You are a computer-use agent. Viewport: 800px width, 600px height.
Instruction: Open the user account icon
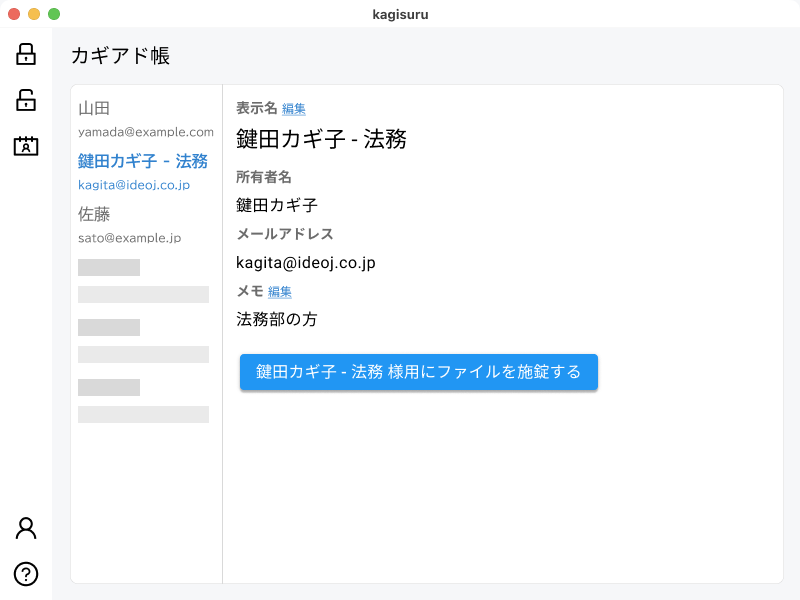click(x=26, y=528)
